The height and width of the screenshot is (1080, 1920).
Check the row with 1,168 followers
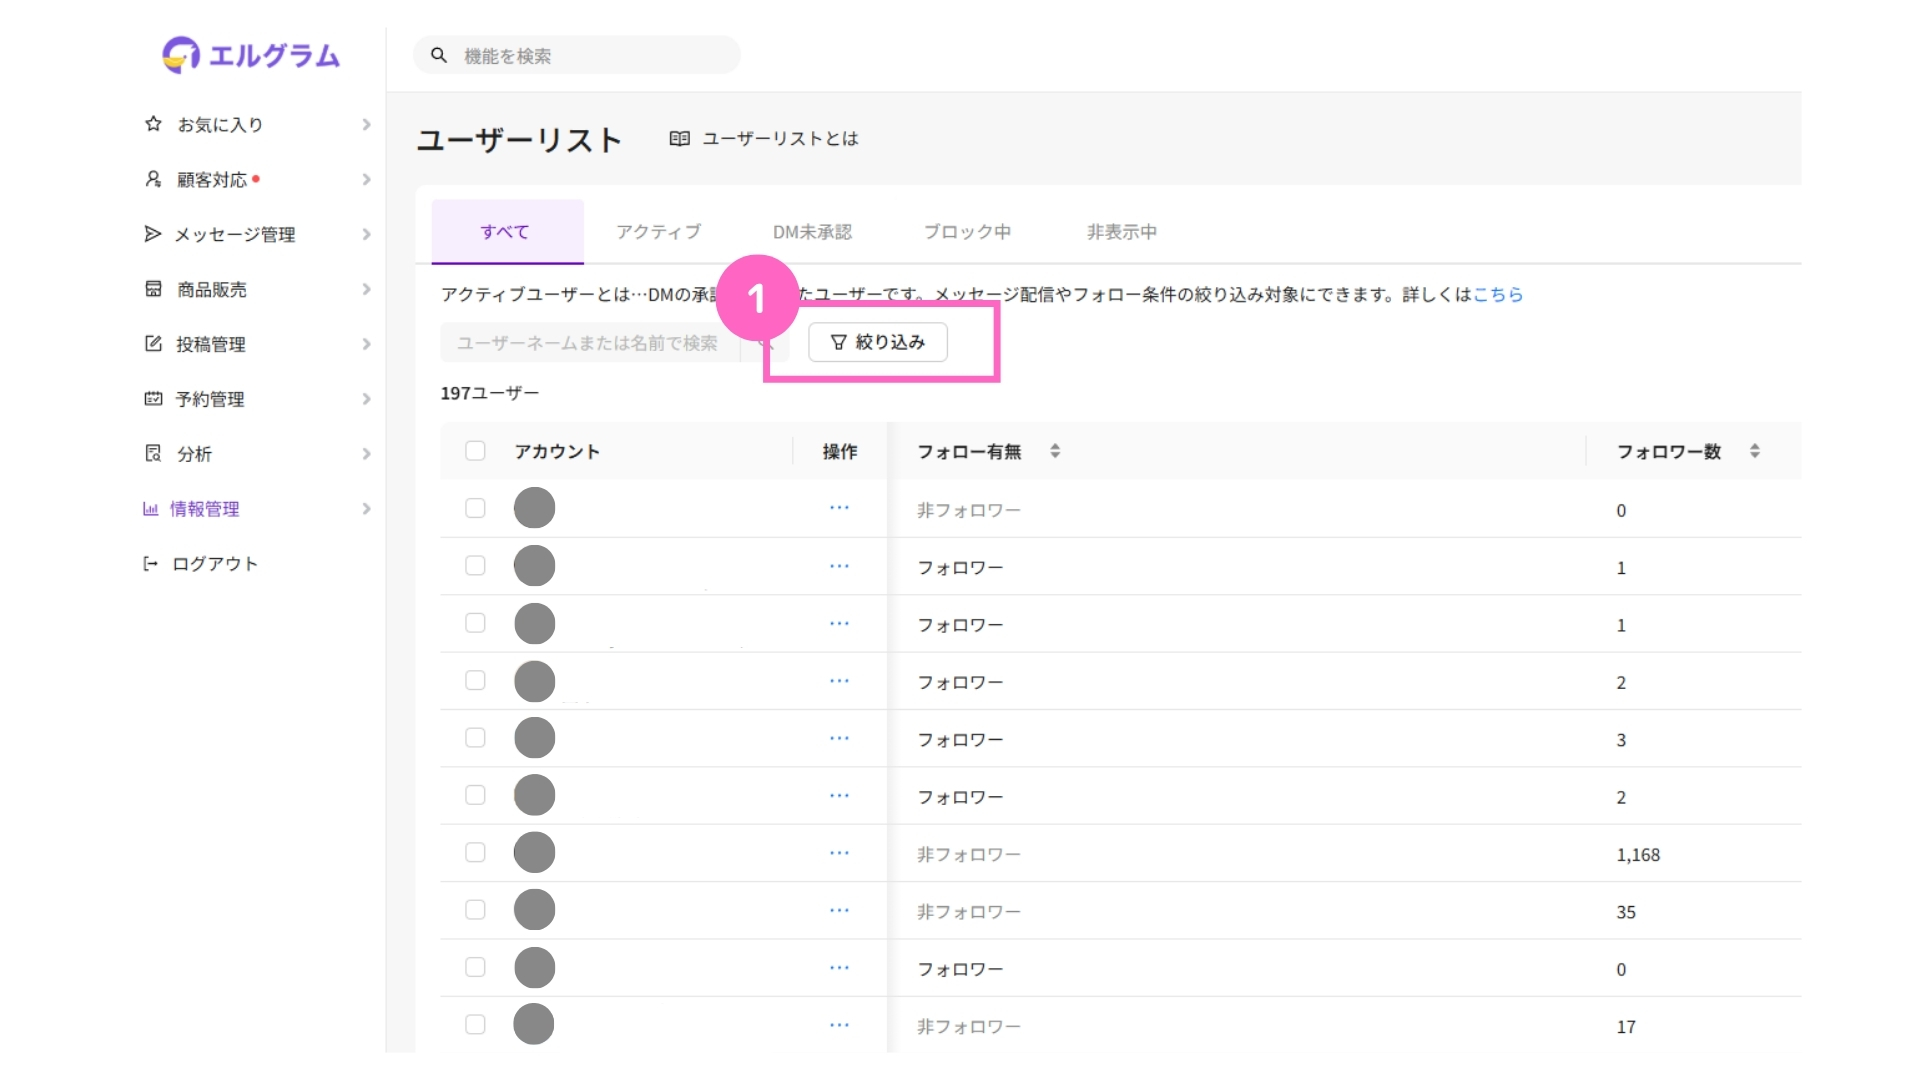coord(475,853)
